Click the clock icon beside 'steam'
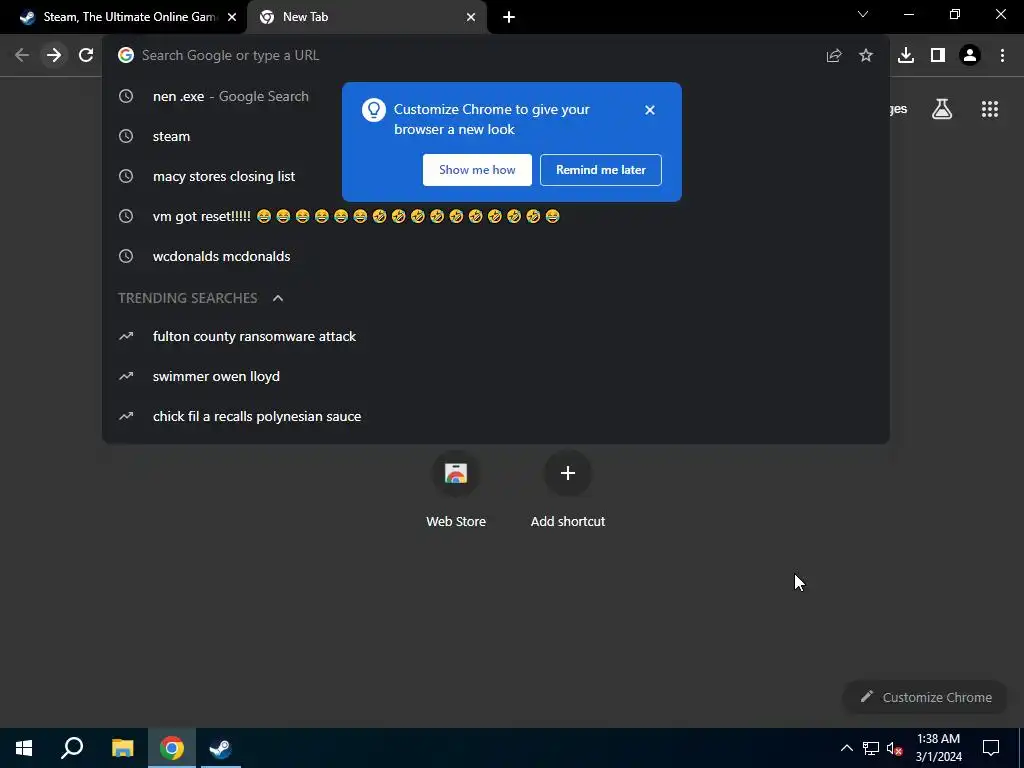The height and width of the screenshot is (768, 1024). pos(126,136)
